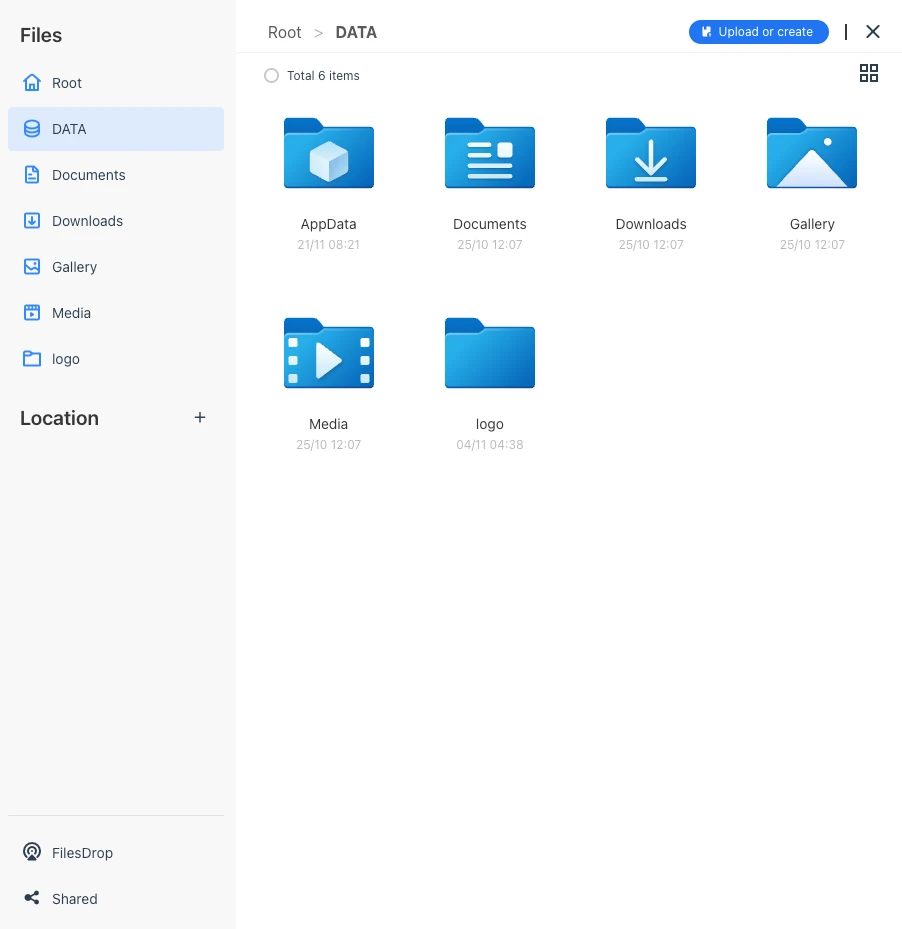Click the Shared share icon

pyautogui.click(x=32, y=898)
